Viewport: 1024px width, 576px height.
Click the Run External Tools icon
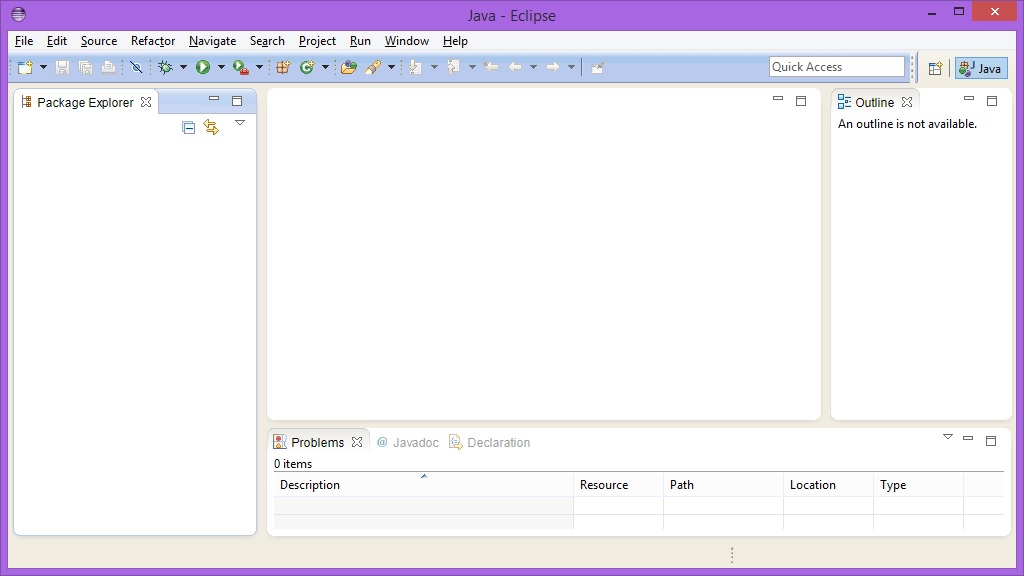click(x=241, y=67)
